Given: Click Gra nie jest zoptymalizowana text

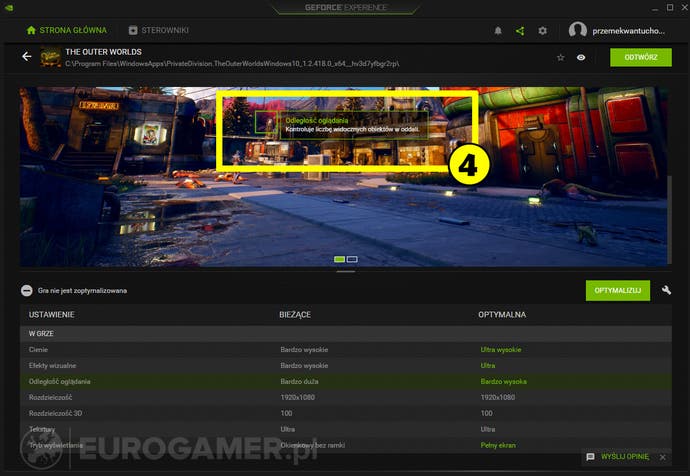Looking at the screenshot, I should click(x=82, y=291).
